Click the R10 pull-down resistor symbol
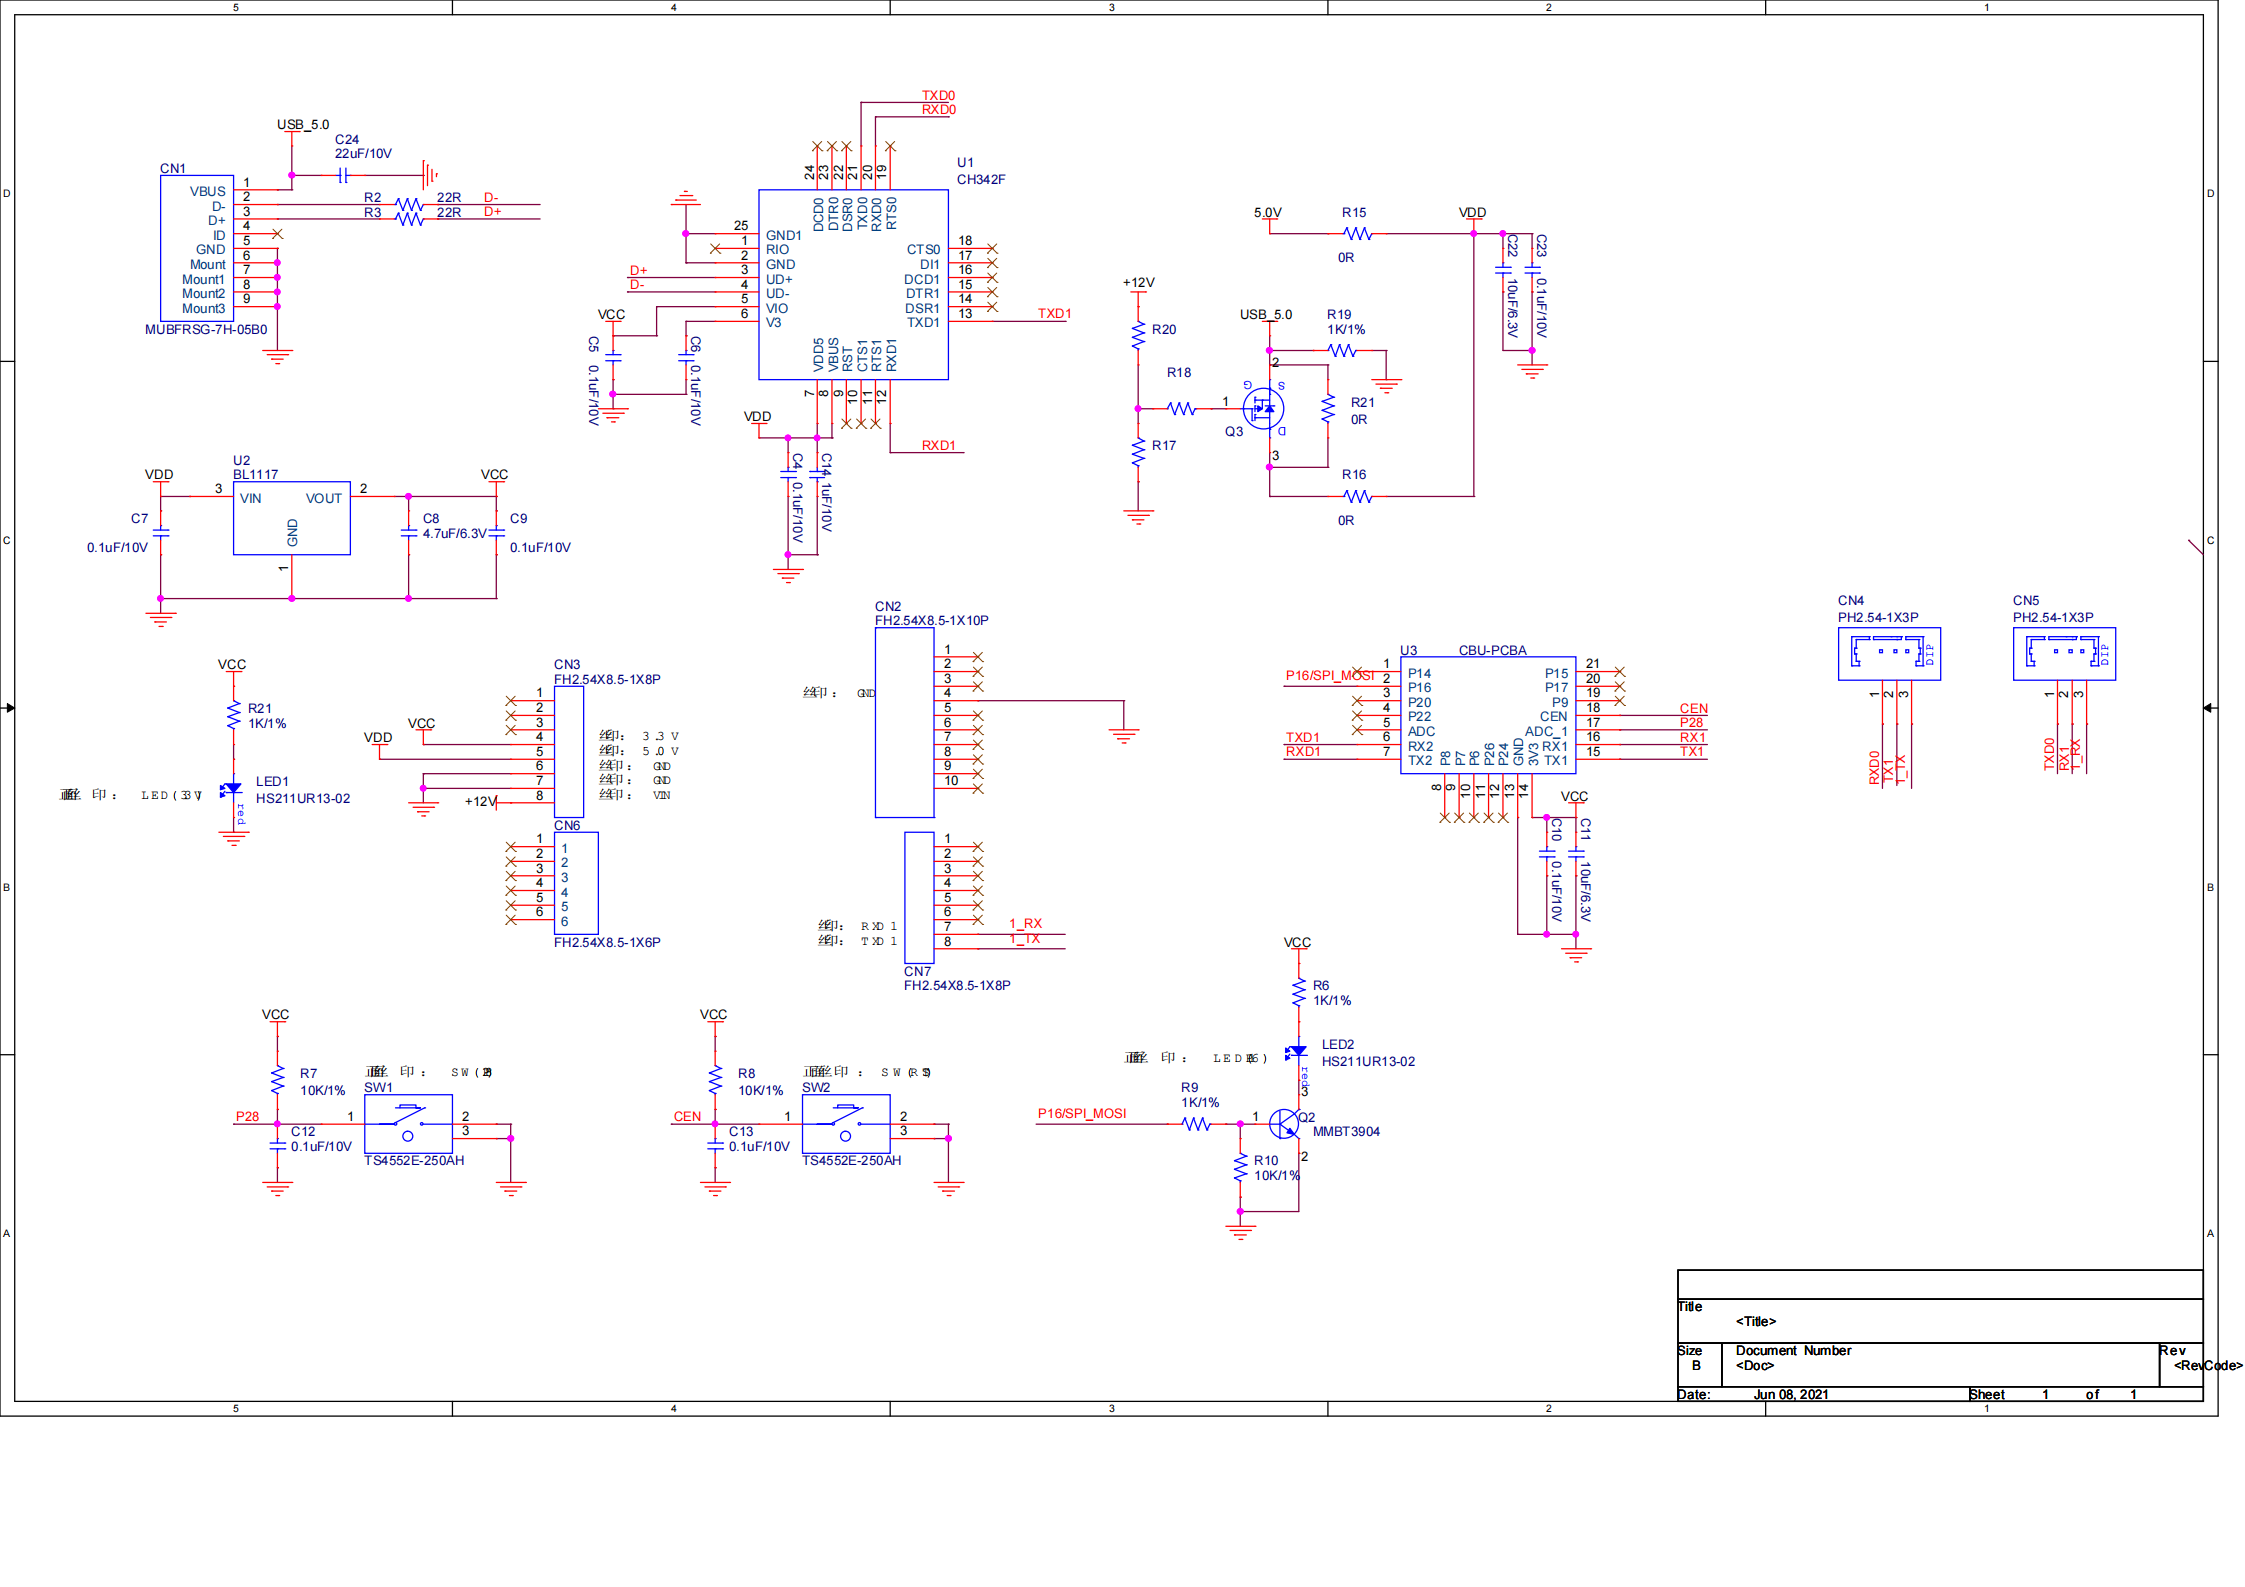 pos(1240,1168)
